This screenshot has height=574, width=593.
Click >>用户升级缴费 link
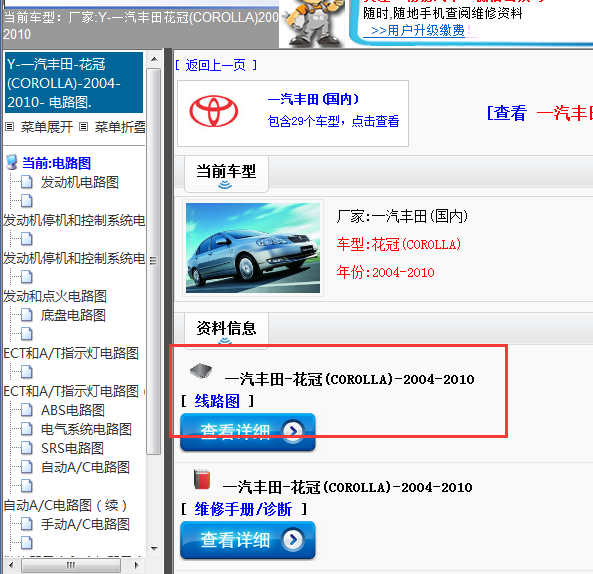pyautogui.click(x=418, y=30)
